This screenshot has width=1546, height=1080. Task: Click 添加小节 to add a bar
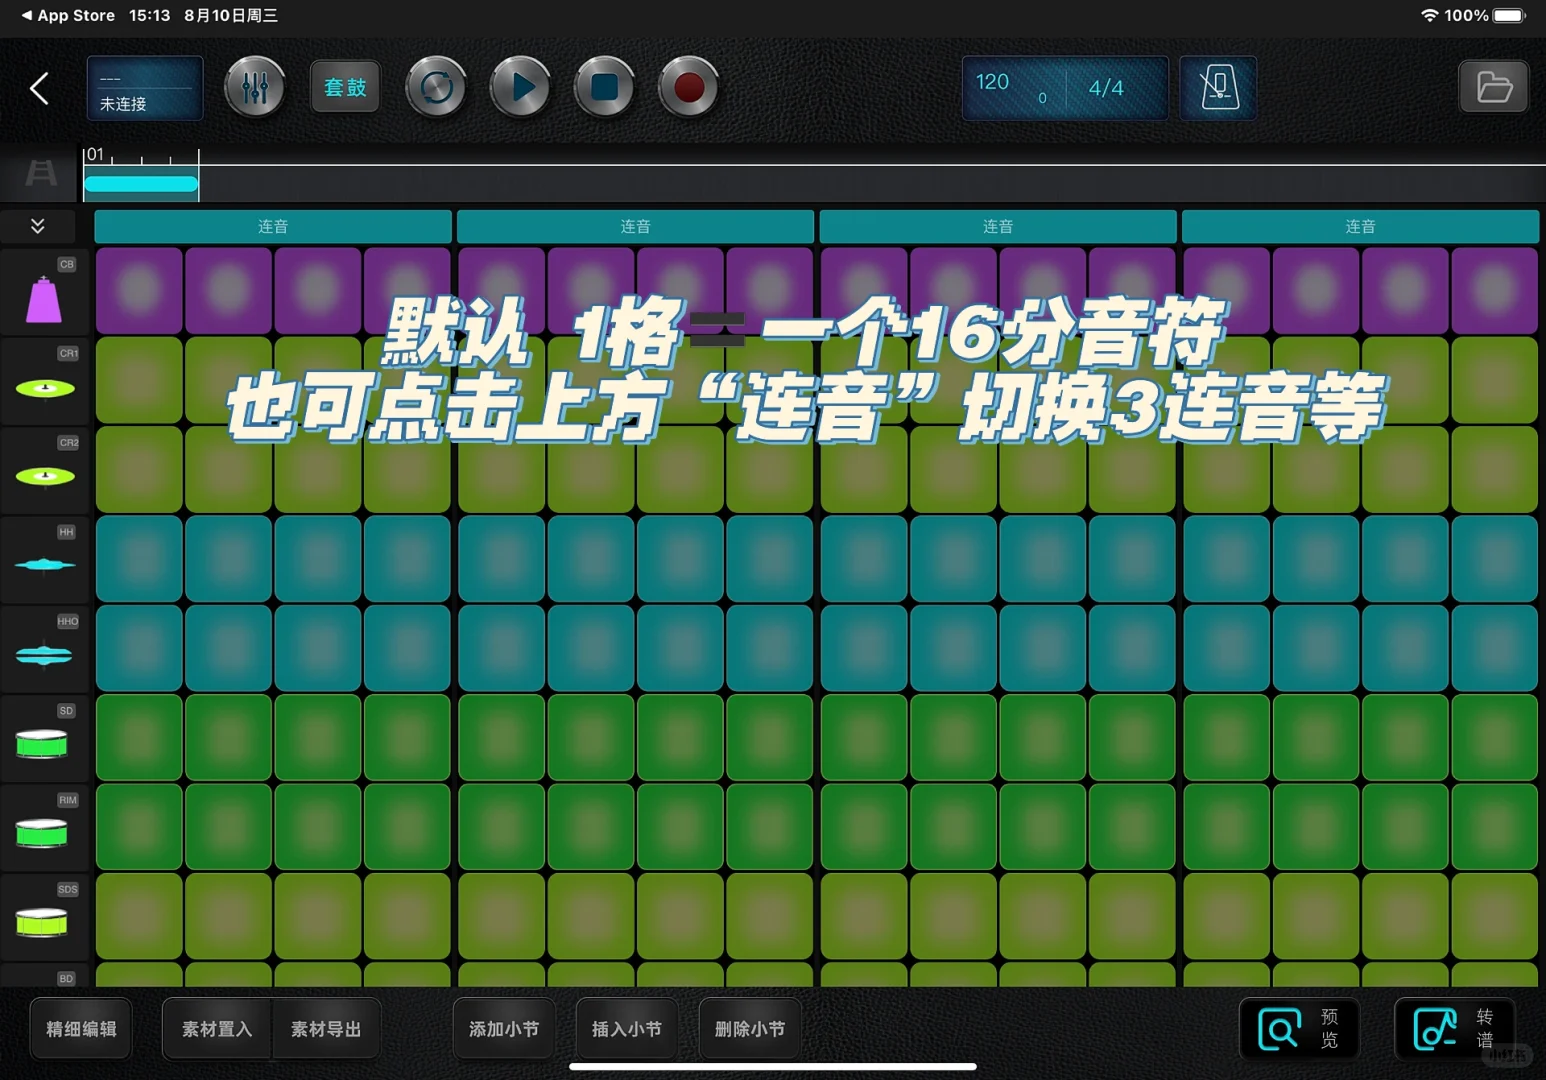(x=503, y=1029)
